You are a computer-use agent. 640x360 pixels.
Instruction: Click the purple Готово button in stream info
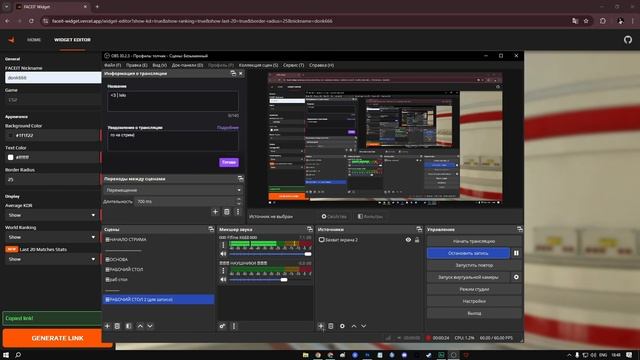pyautogui.click(x=229, y=162)
